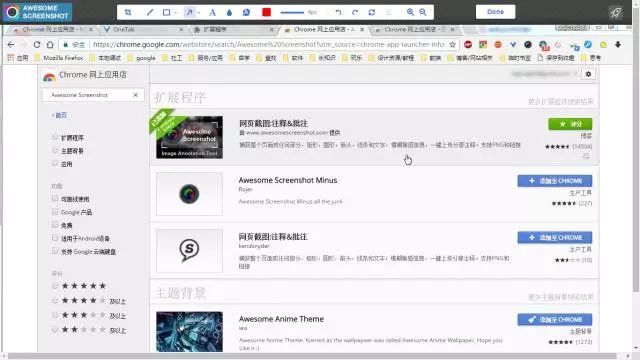Select the crop tool in the annotation toolbar

click(128, 12)
